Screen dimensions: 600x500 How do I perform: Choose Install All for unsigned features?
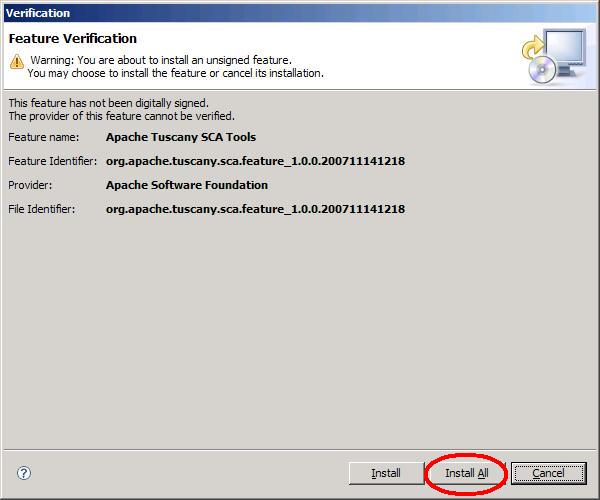click(x=466, y=473)
